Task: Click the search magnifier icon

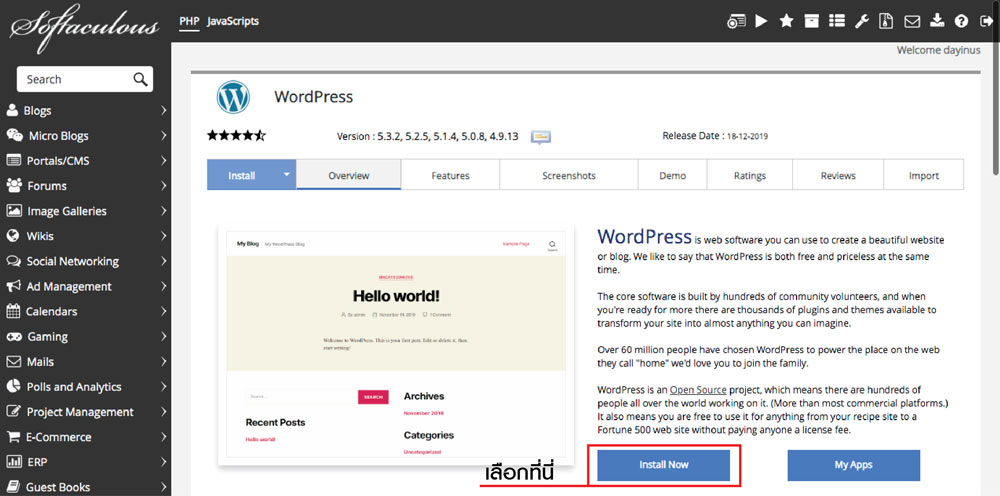Action: pos(141,79)
